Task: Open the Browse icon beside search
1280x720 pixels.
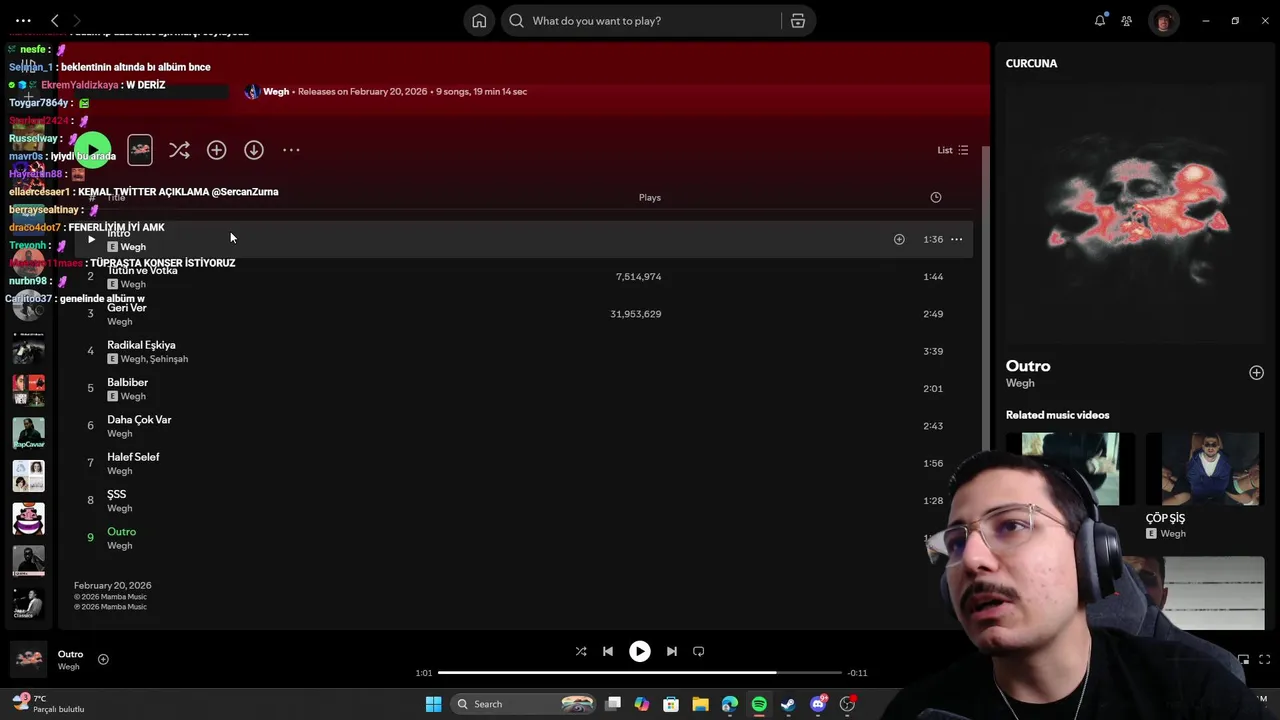Action: point(797,21)
